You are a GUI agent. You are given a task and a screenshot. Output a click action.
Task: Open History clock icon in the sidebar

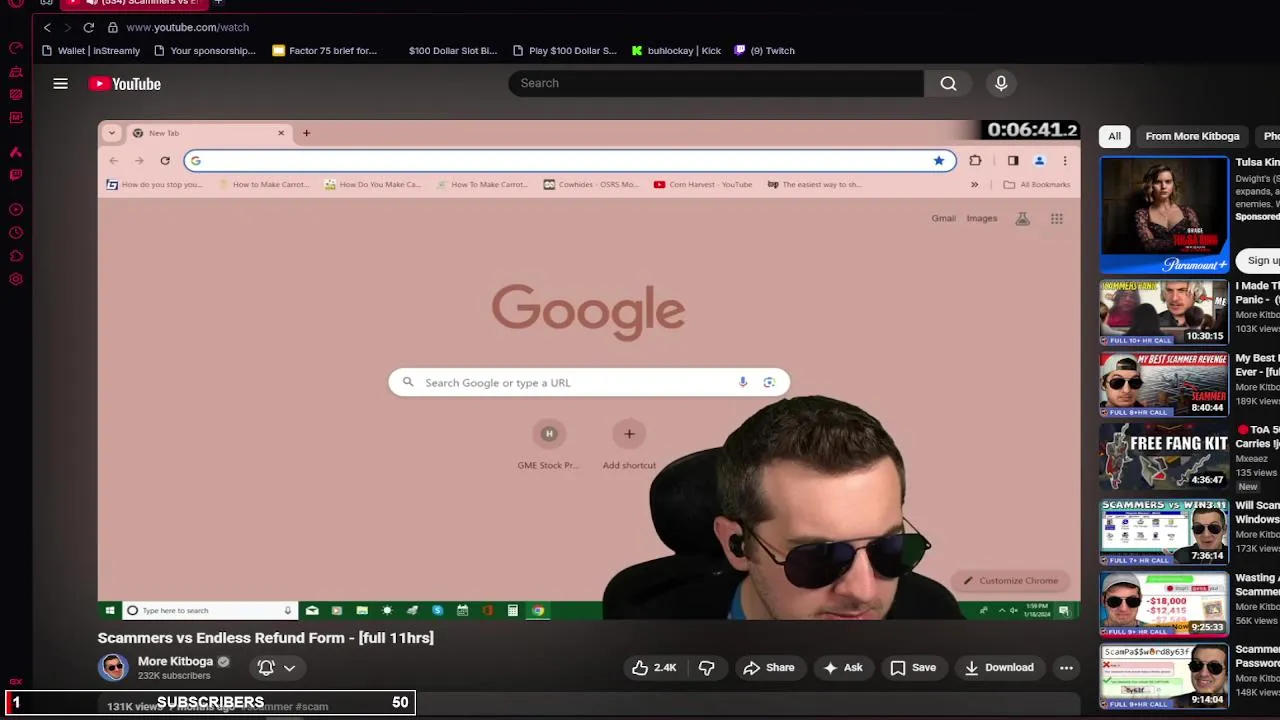coord(16,233)
